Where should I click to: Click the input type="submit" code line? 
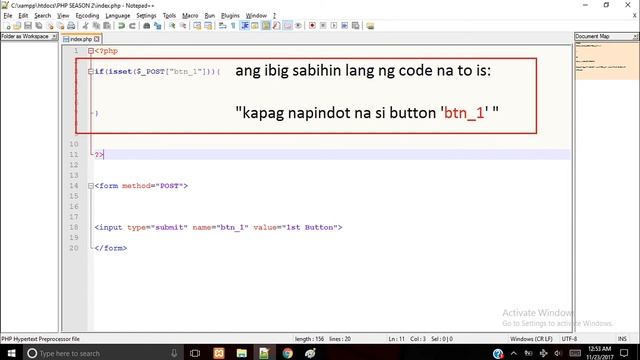coord(218,227)
